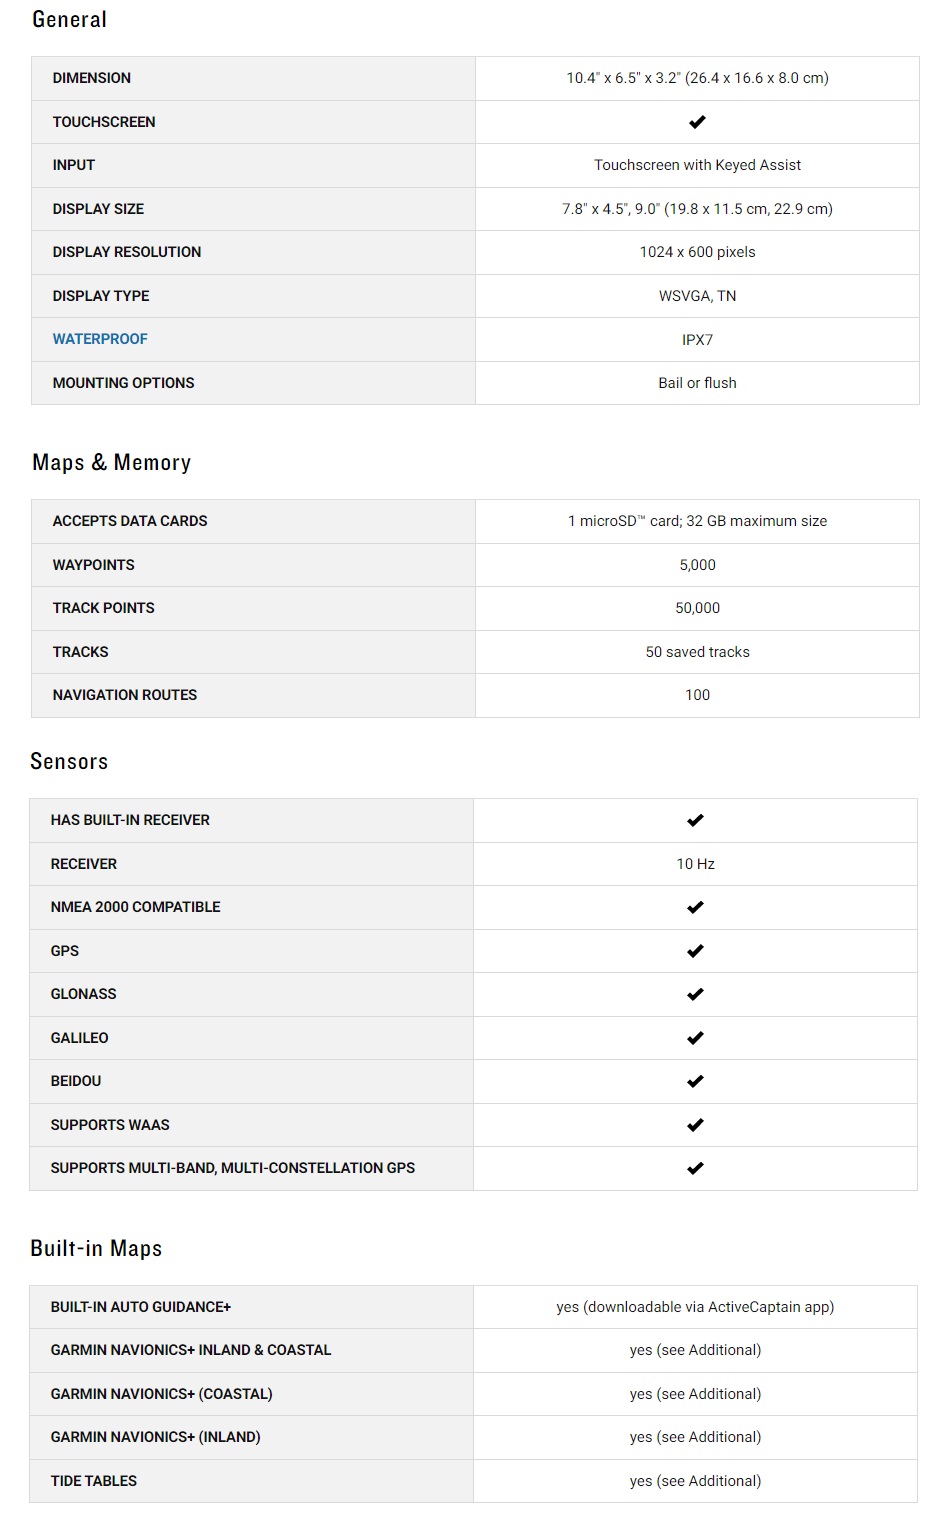Click the NMEA 2000 Compatible checkmark
The width and height of the screenshot is (939, 1526).
coord(695,907)
